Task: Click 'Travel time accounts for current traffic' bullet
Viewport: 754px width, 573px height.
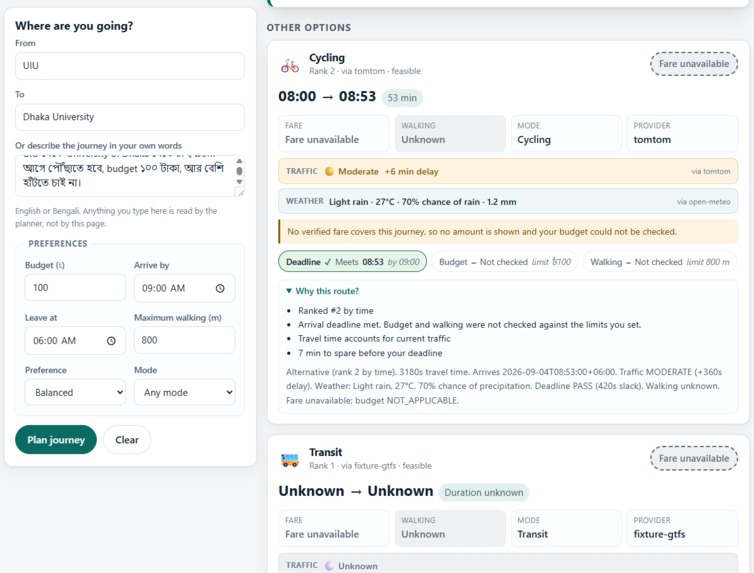Action: coord(374,338)
